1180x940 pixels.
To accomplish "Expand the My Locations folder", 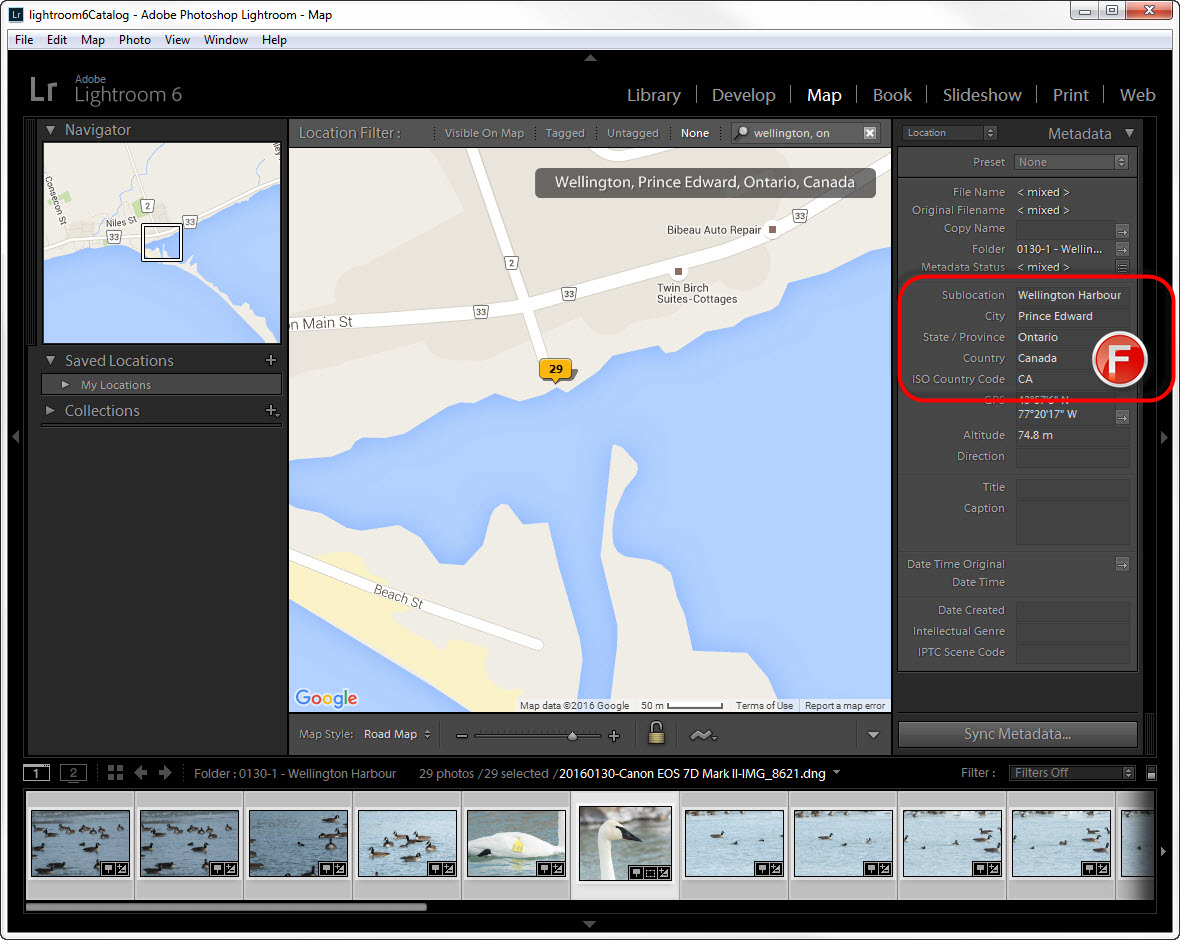I will point(65,385).
